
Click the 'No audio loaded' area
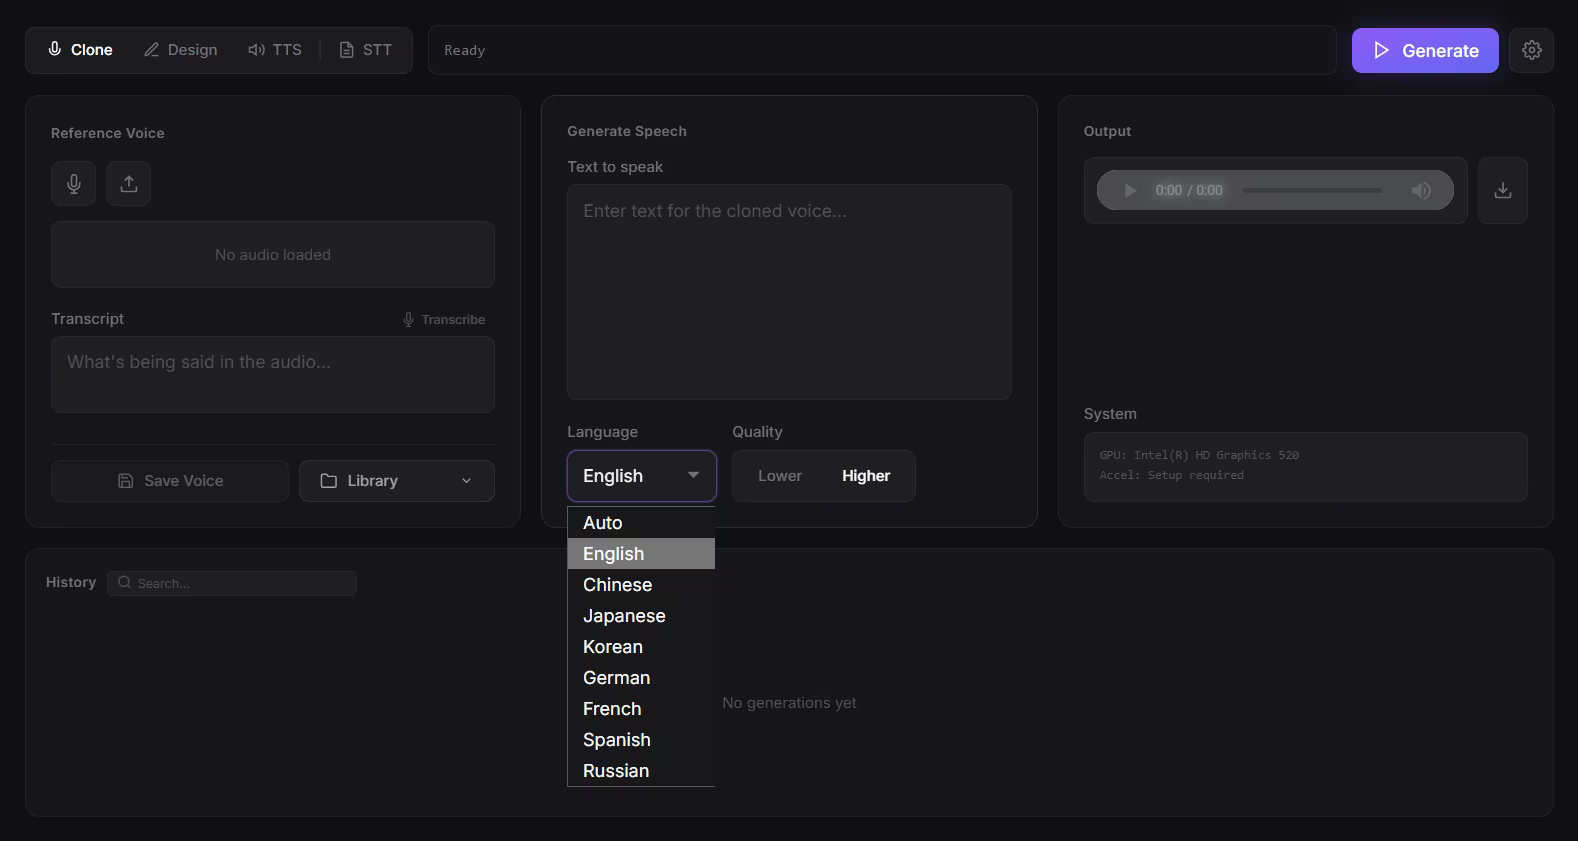(273, 255)
